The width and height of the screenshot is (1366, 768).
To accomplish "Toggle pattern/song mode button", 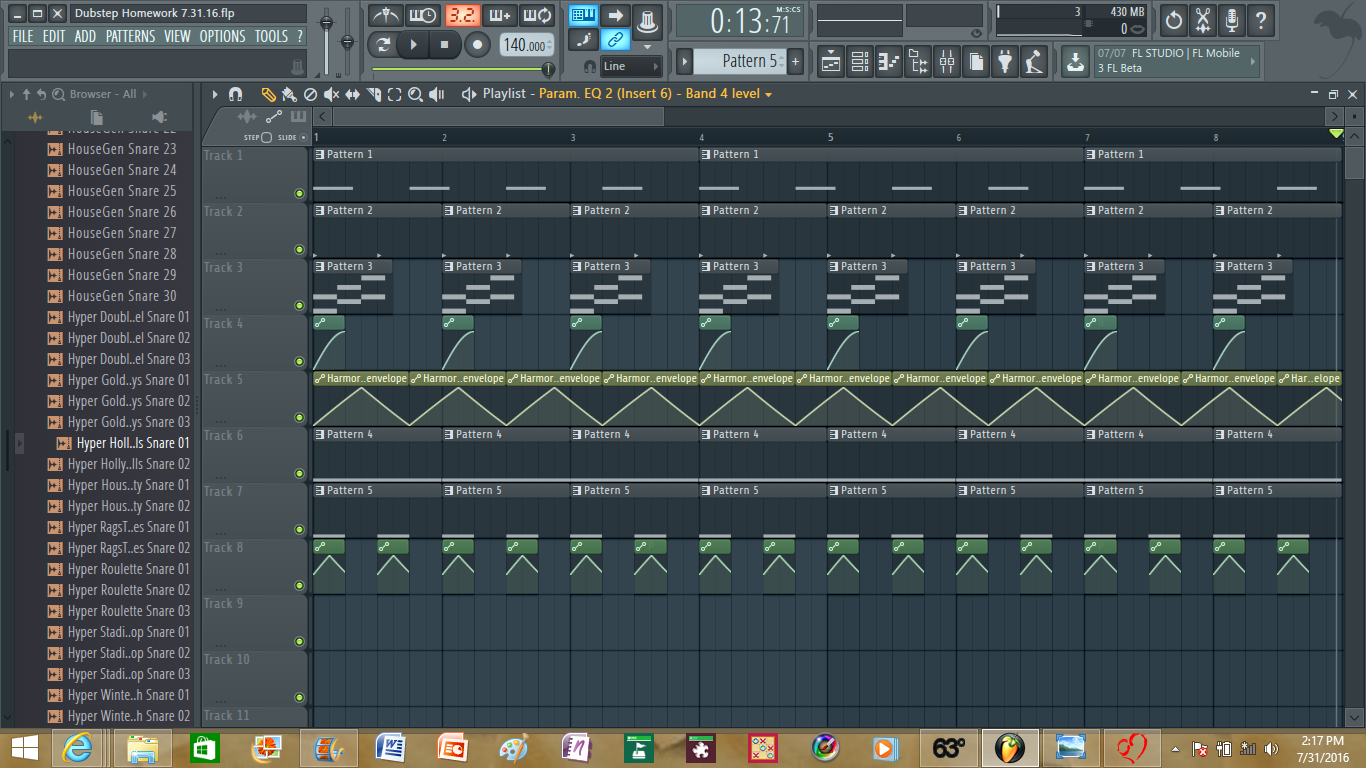I will click(x=383, y=45).
